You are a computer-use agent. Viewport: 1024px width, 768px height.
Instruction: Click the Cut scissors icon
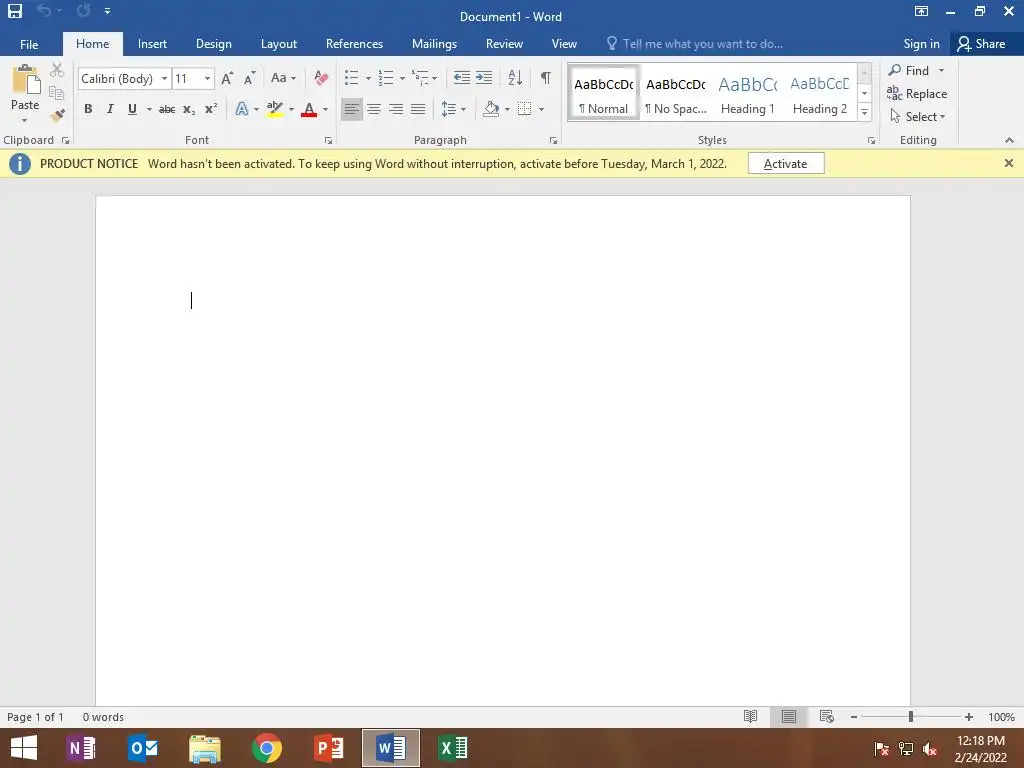[x=57, y=70]
